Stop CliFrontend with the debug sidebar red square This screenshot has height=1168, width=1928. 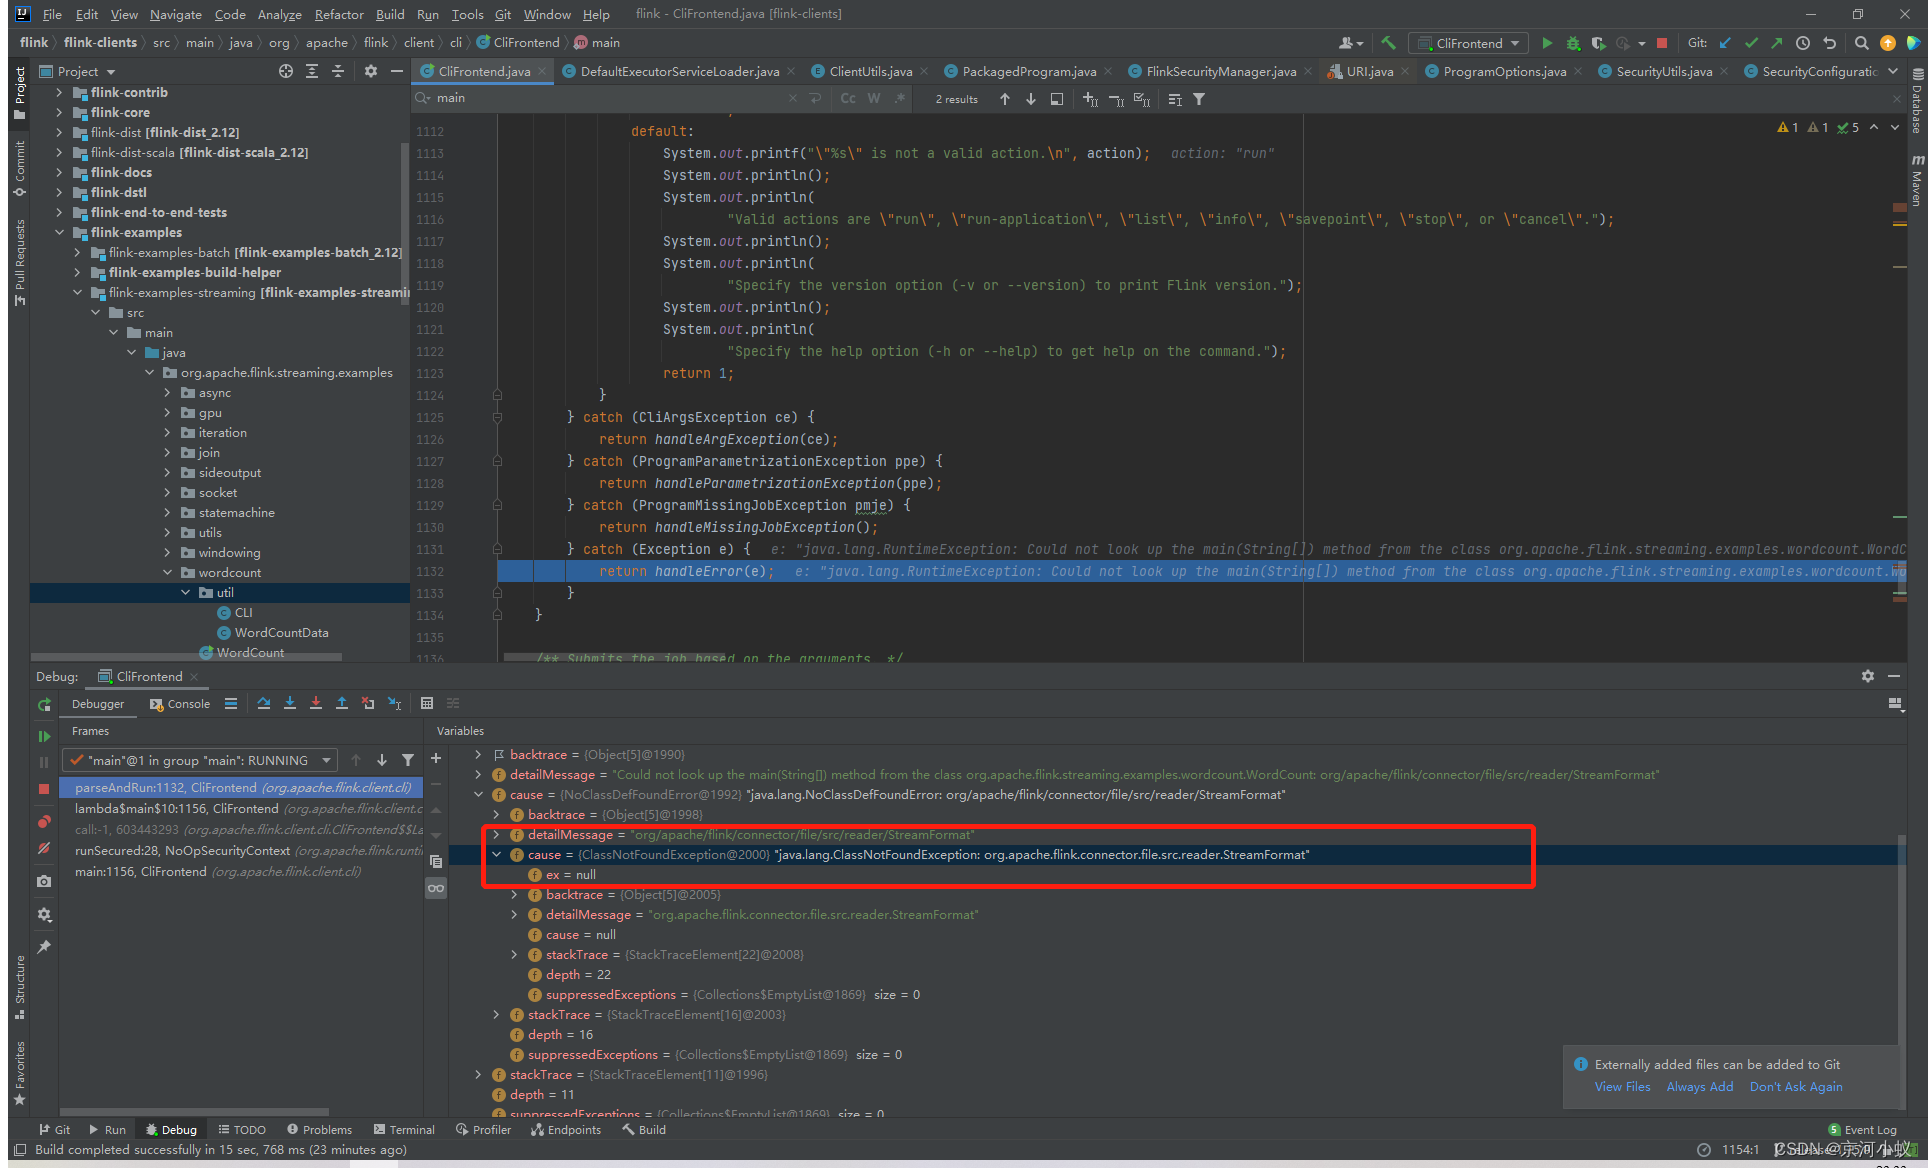click(44, 789)
